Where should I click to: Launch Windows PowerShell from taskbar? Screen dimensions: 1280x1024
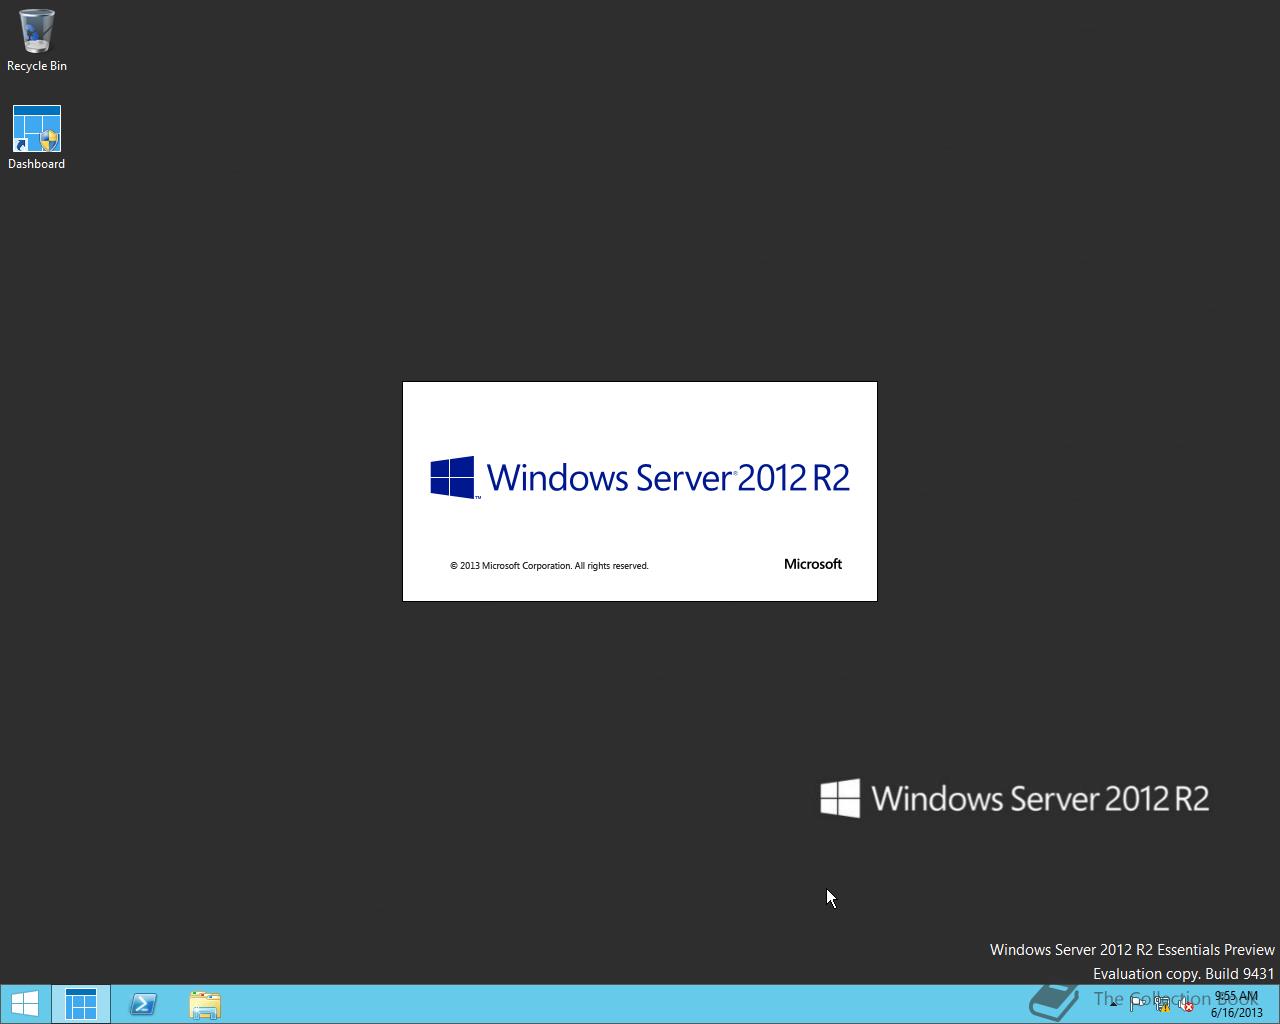click(x=143, y=1004)
